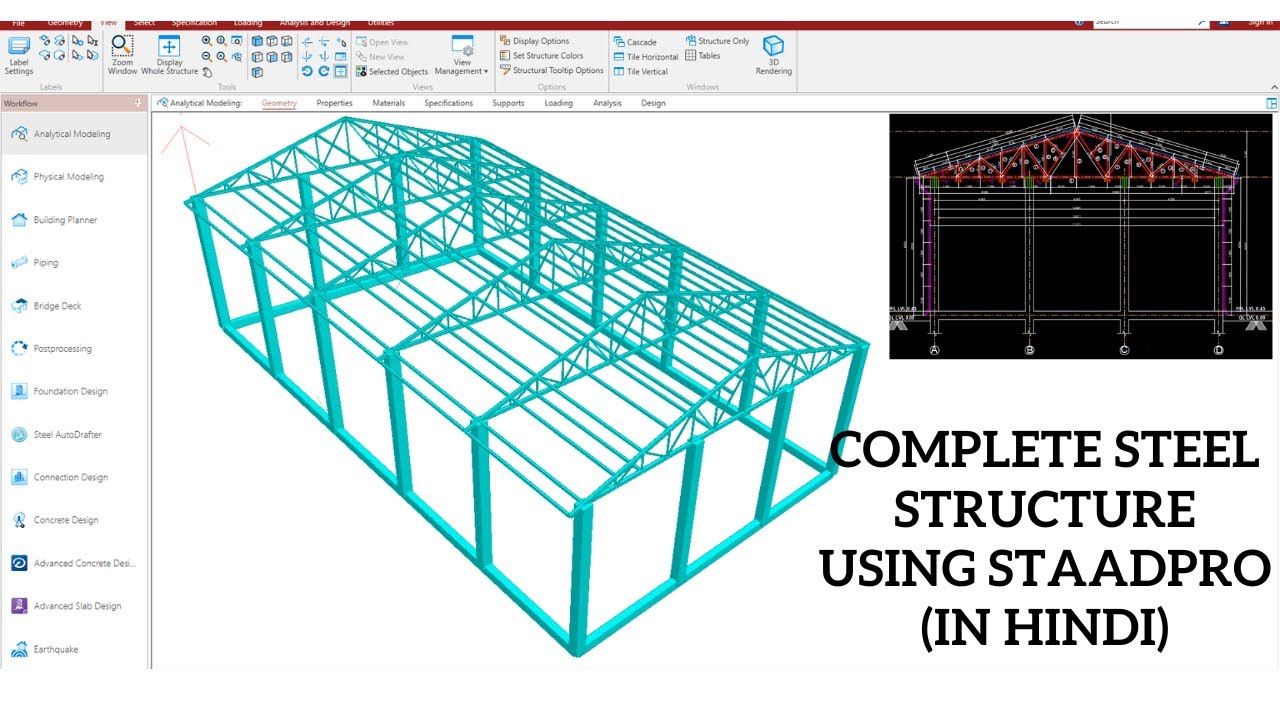Click the CAD truss drawing thumbnail
The image size is (1280, 720).
pos(1080,236)
